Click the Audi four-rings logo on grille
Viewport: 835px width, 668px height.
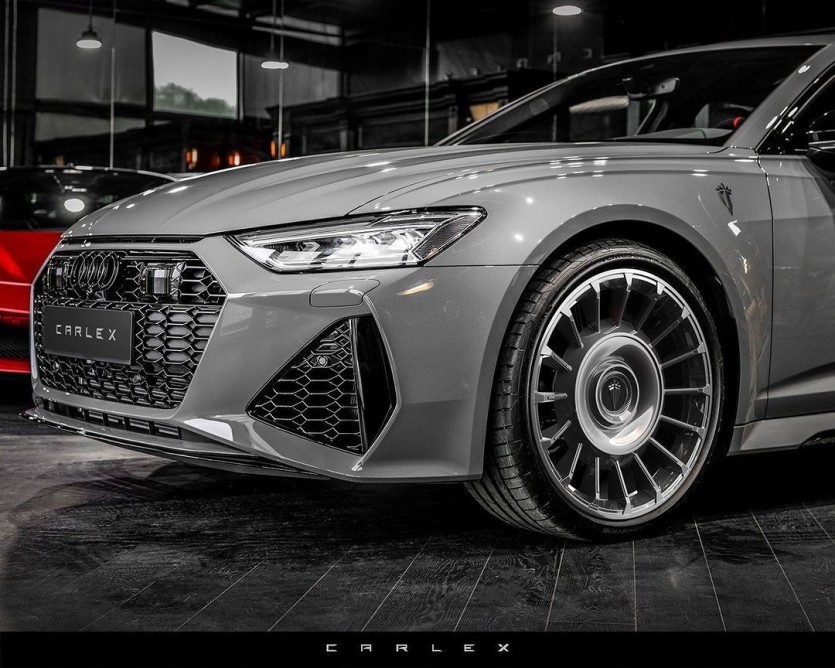point(93,271)
